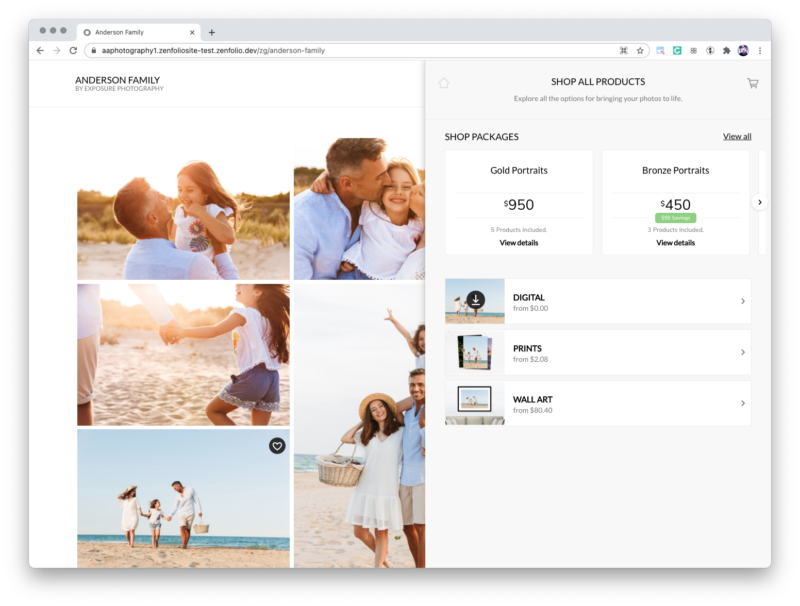Click the browser address bar
Image resolution: width=800 pixels, height=606 pixels.
pyautogui.click(x=350, y=50)
